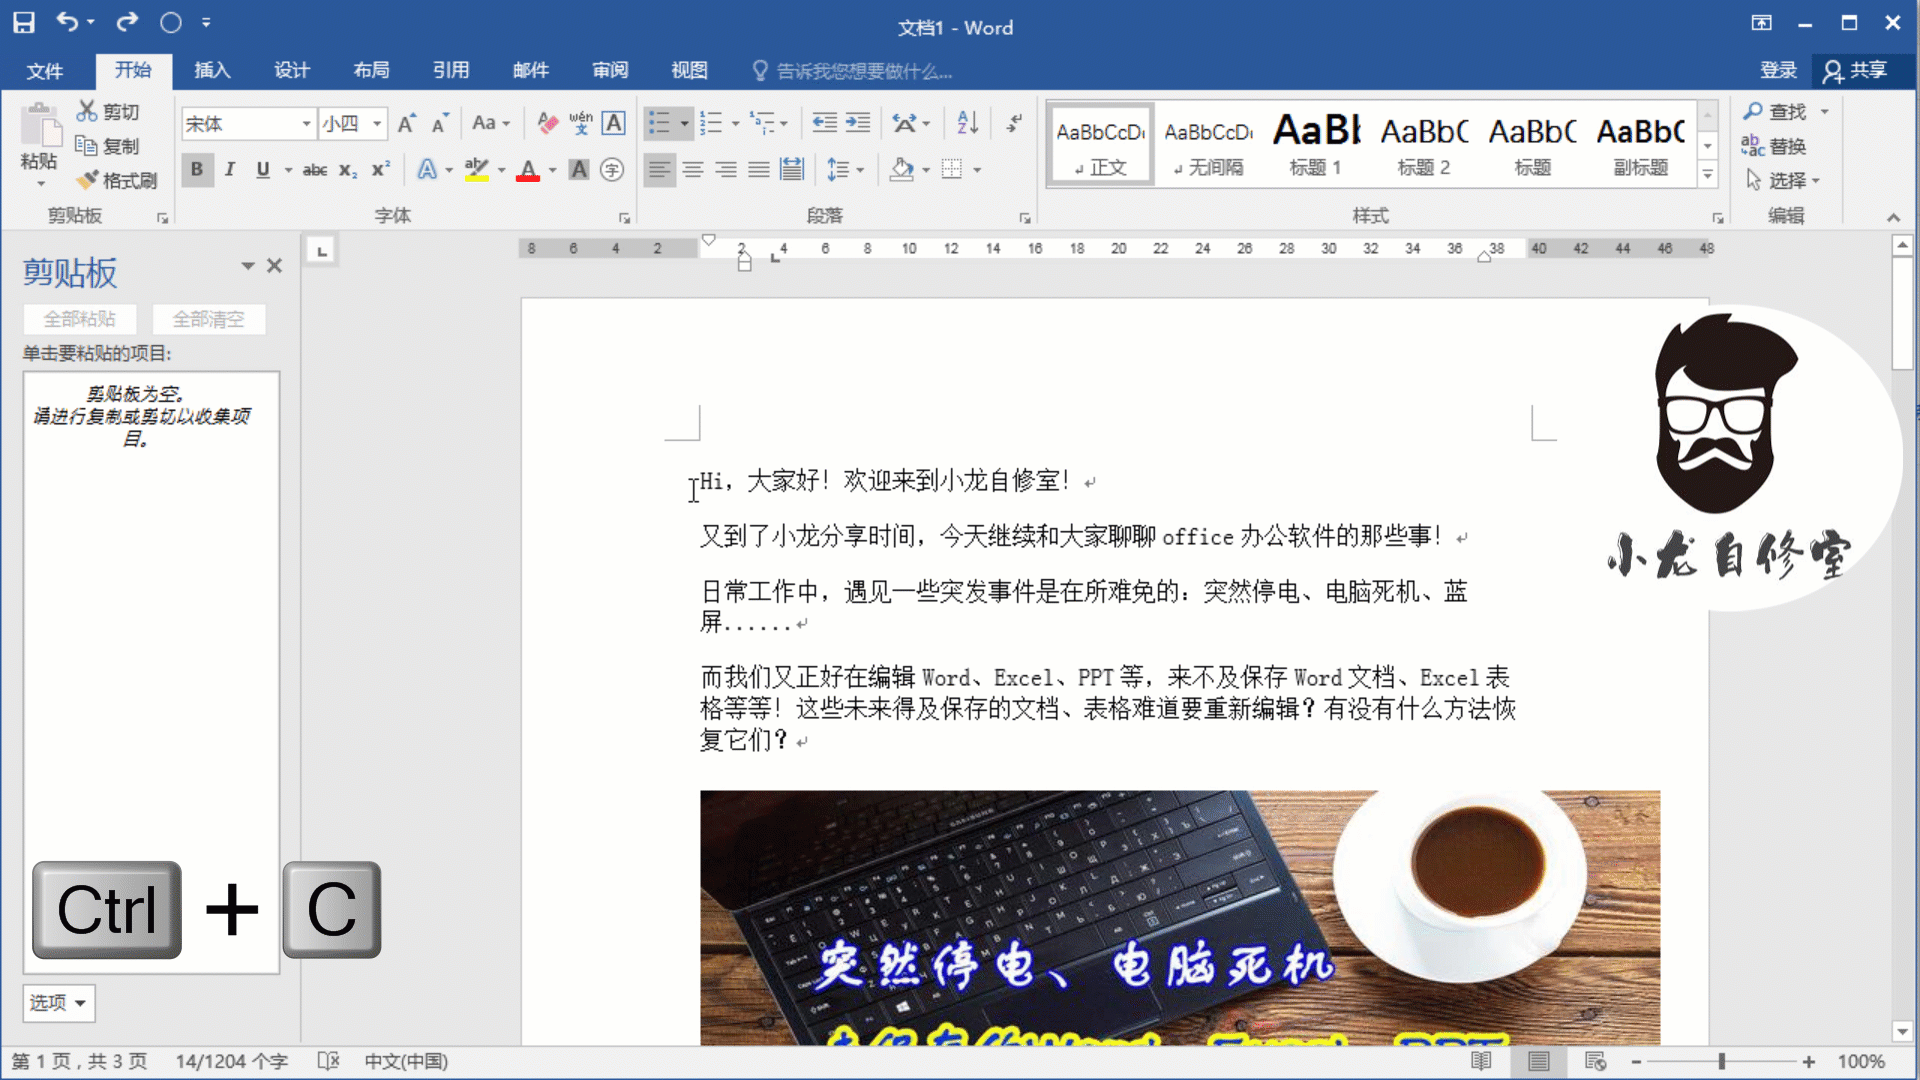Click the Sign in (登录) link
1920x1080 pixels.
(1778, 70)
